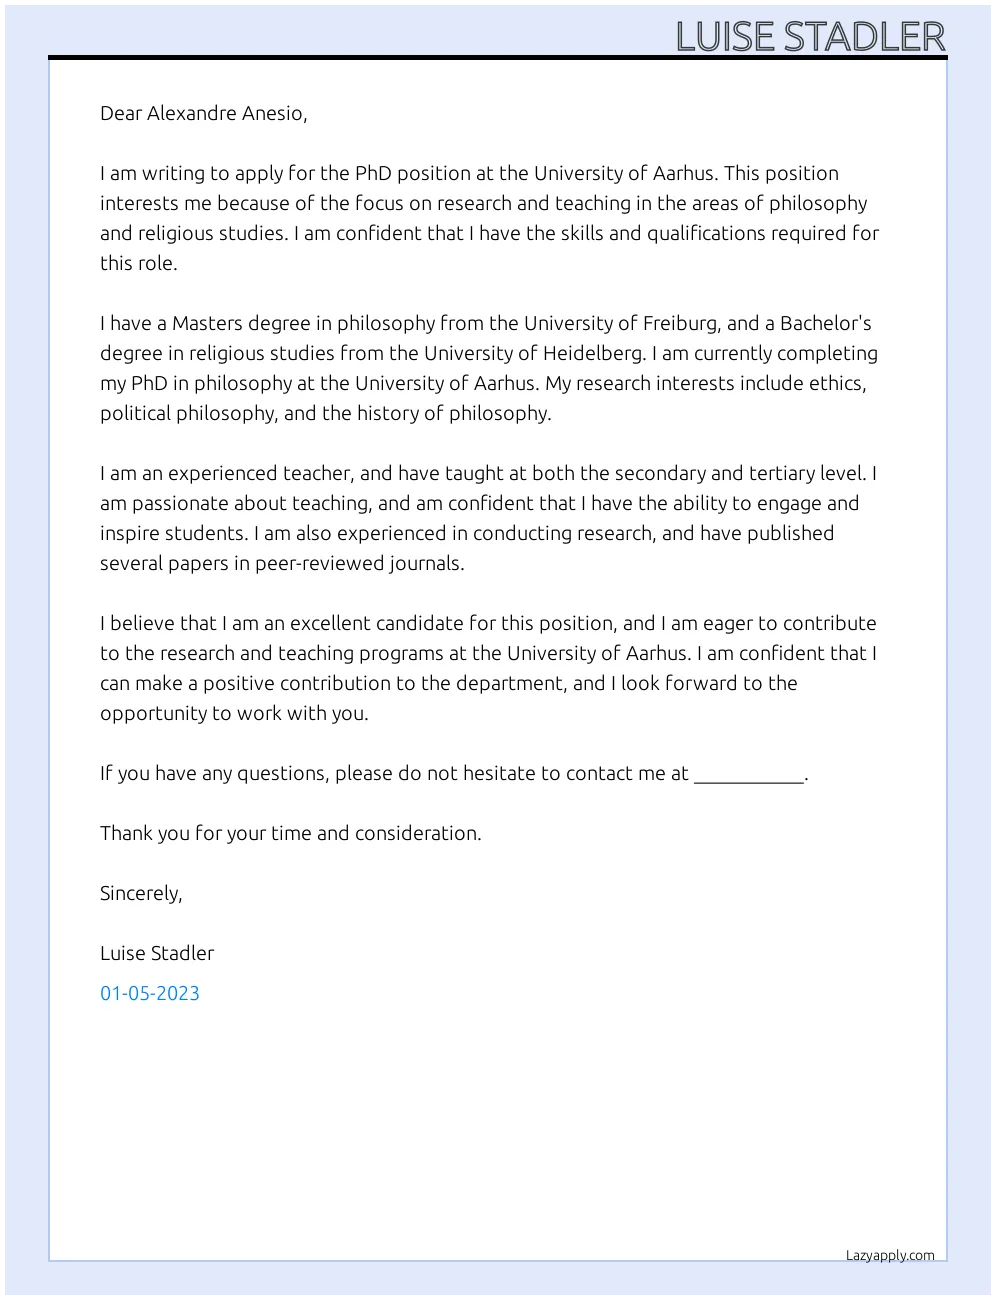
Task: Click the paragraph starting "I believe that"
Action: pyautogui.click(x=489, y=668)
